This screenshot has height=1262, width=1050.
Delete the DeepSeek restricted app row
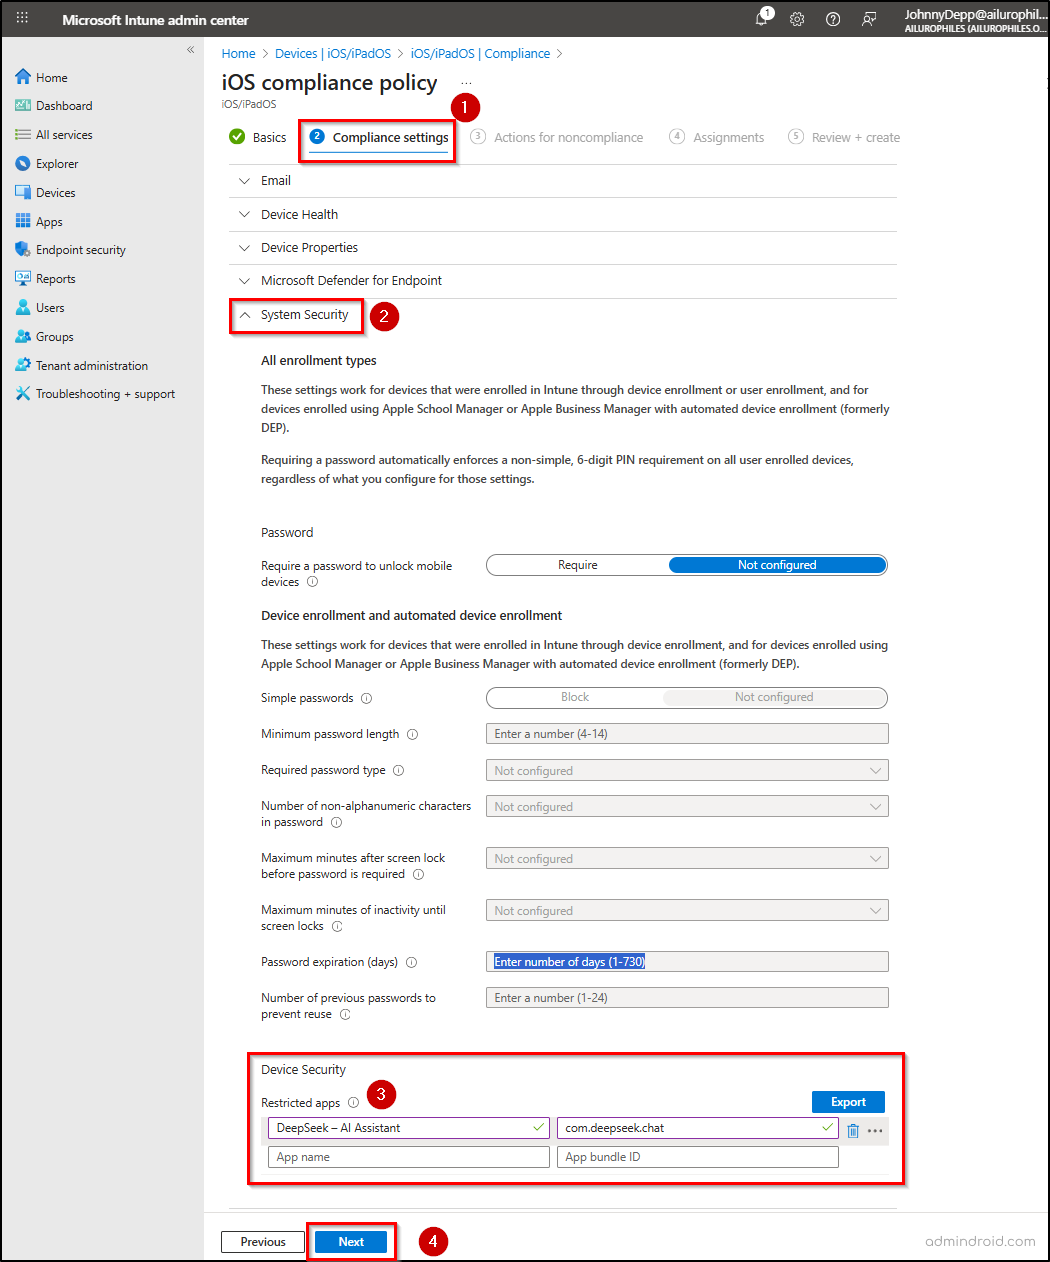[x=853, y=1130]
